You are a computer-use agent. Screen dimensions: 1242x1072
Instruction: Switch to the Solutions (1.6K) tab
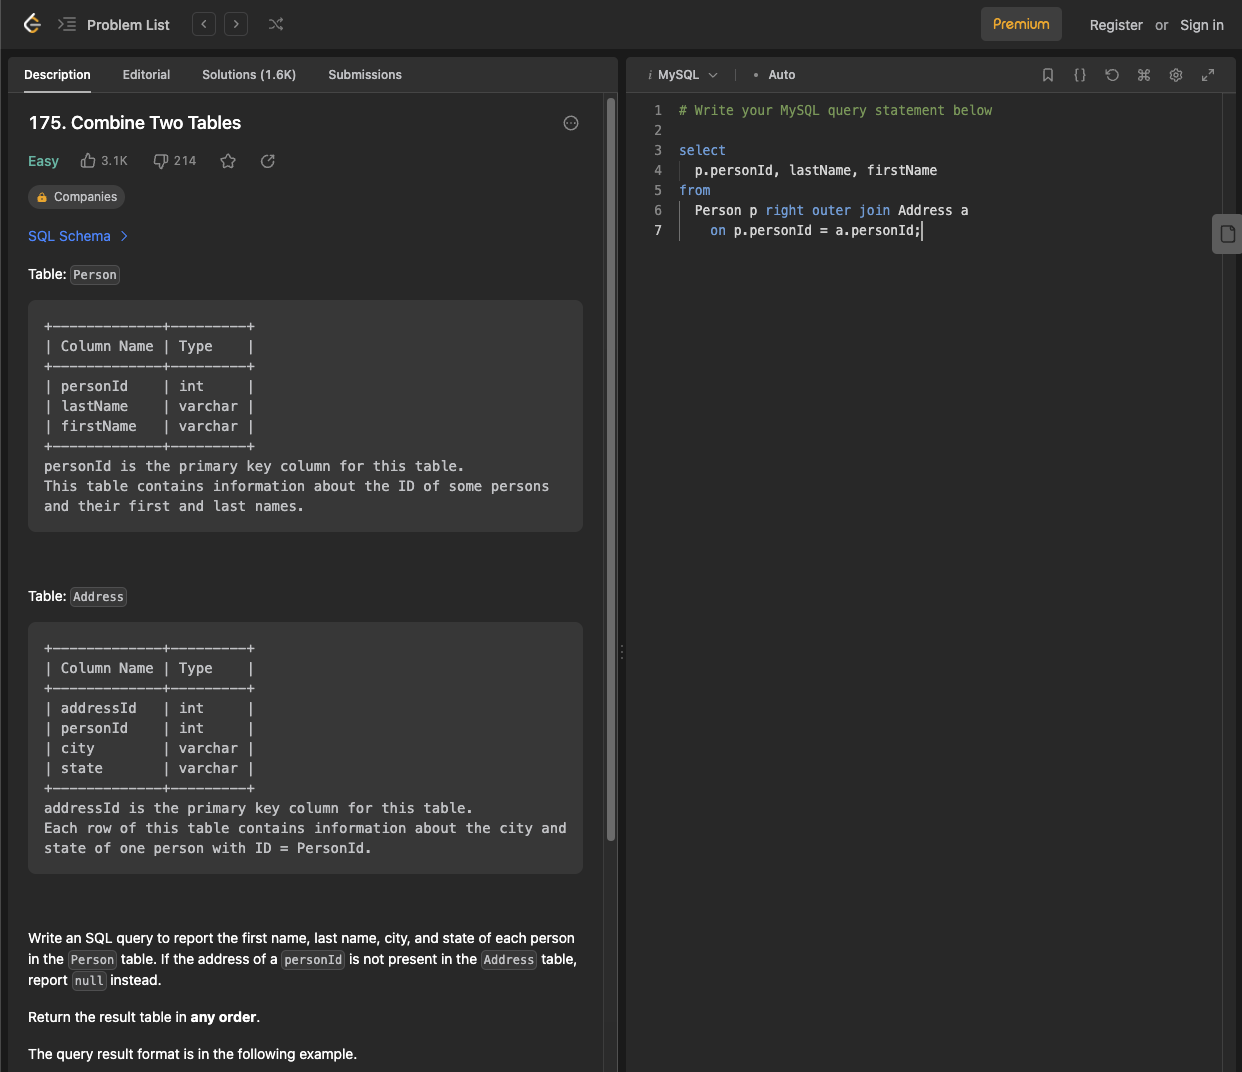tap(249, 75)
